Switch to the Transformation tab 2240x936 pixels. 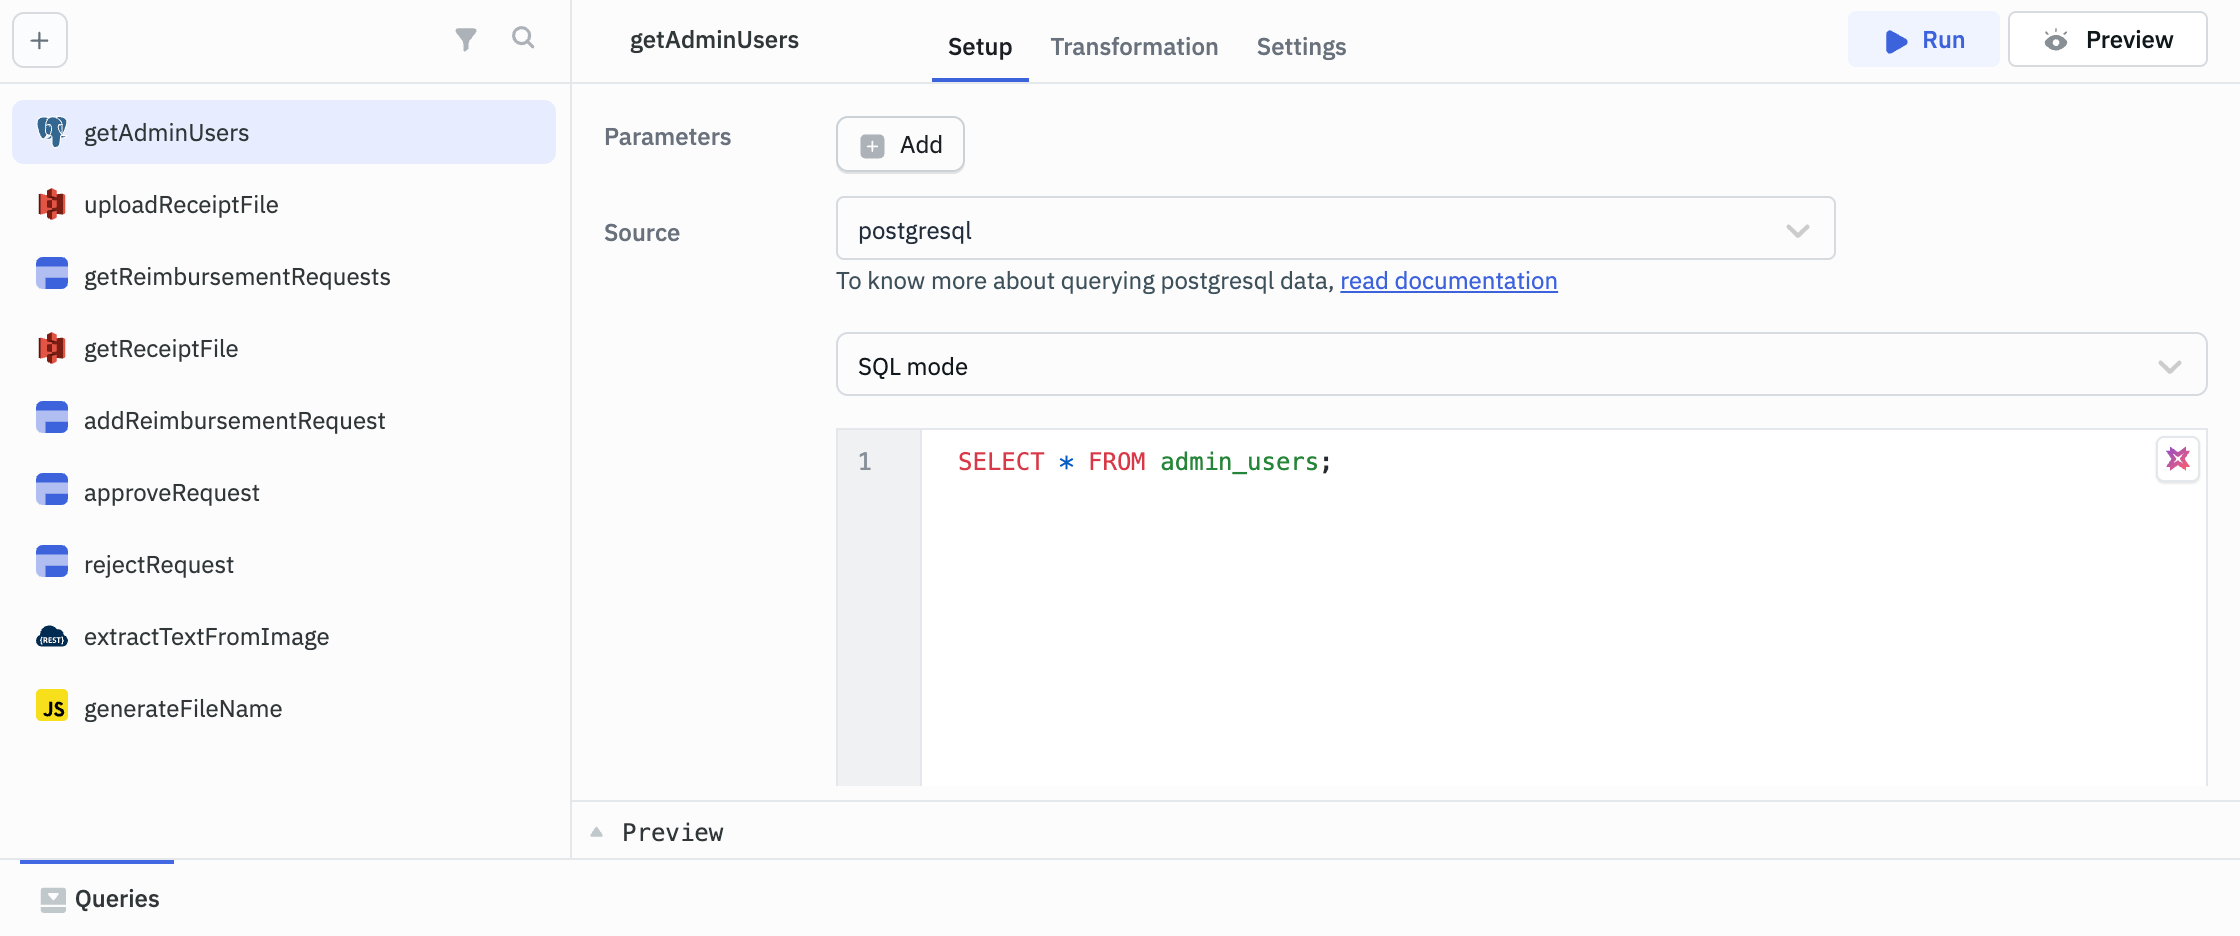[1134, 47]
